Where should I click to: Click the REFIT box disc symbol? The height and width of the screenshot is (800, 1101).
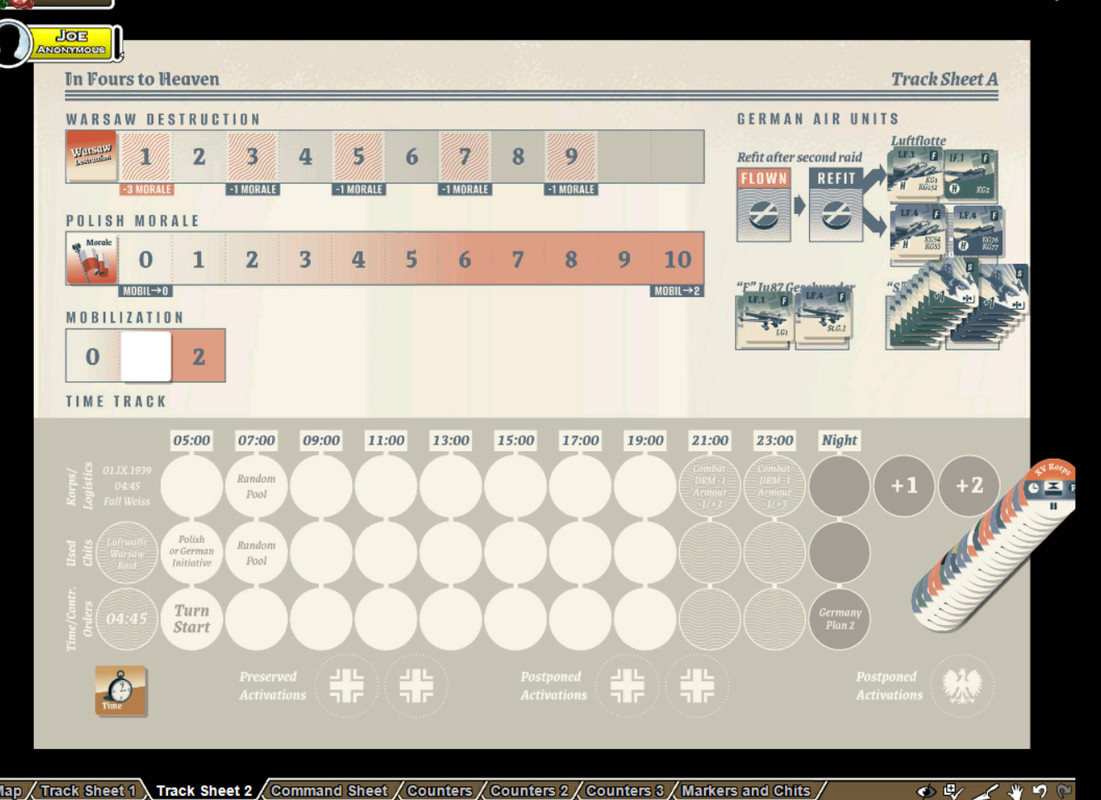coord(836,214)
